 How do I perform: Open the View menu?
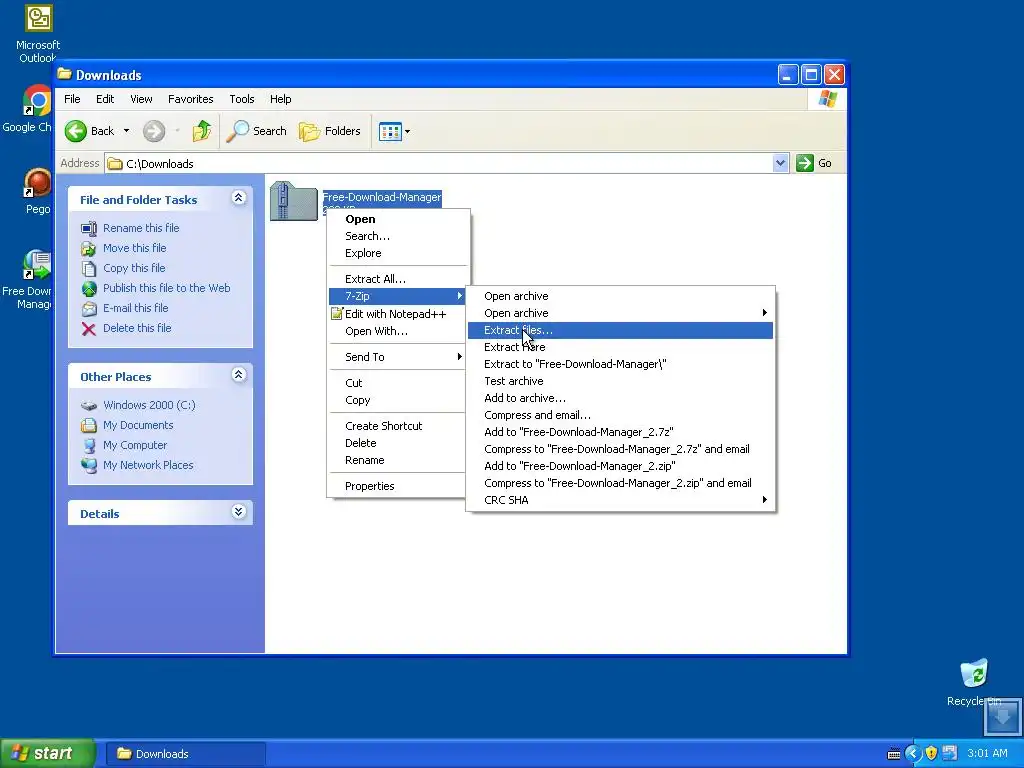(x=141, y=99)
